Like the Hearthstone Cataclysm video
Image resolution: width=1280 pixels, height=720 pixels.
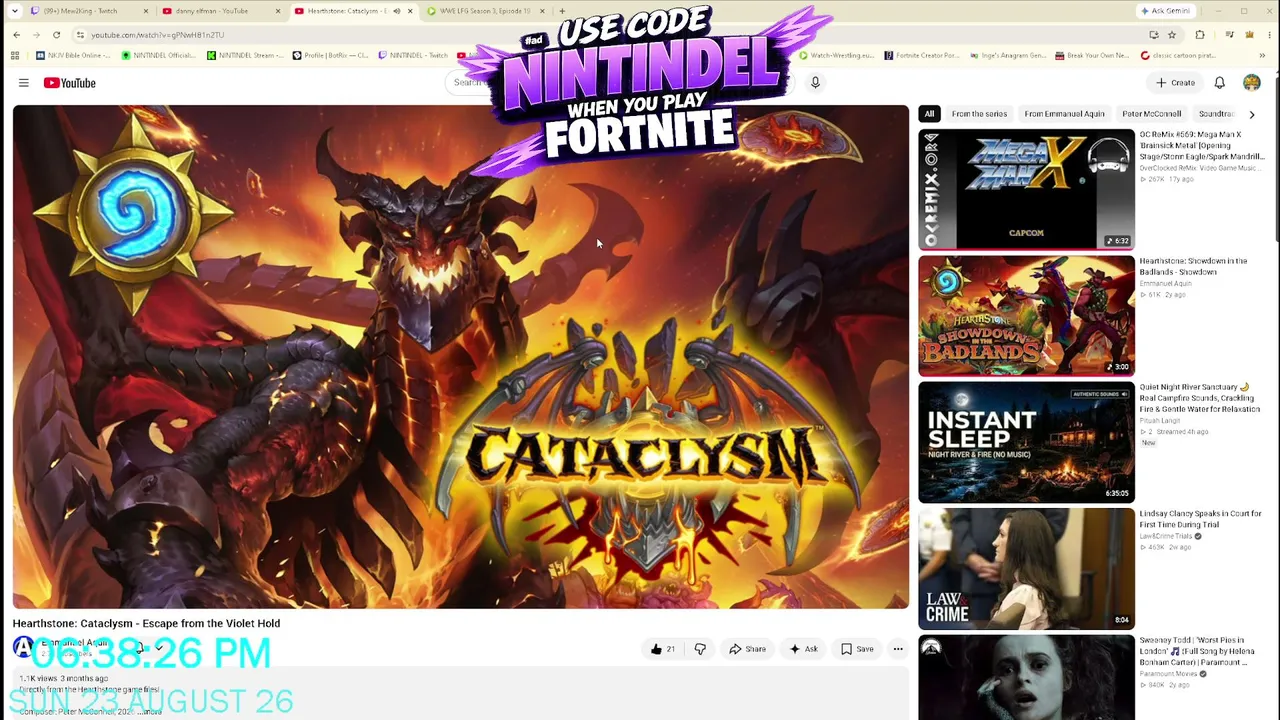[x=662, y=649]
